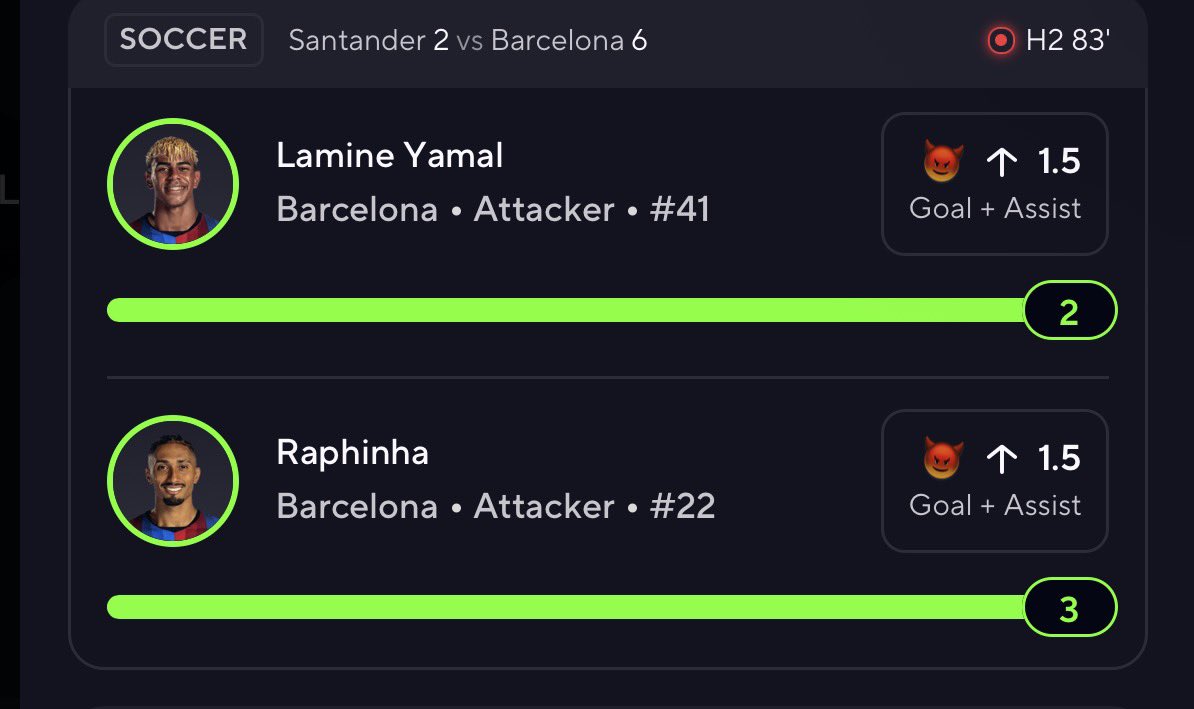The height and width of the screenshot is (709, 1194).
Task: Click Barcelona • Attacker • #41 details
Action: tap(493, 209)
